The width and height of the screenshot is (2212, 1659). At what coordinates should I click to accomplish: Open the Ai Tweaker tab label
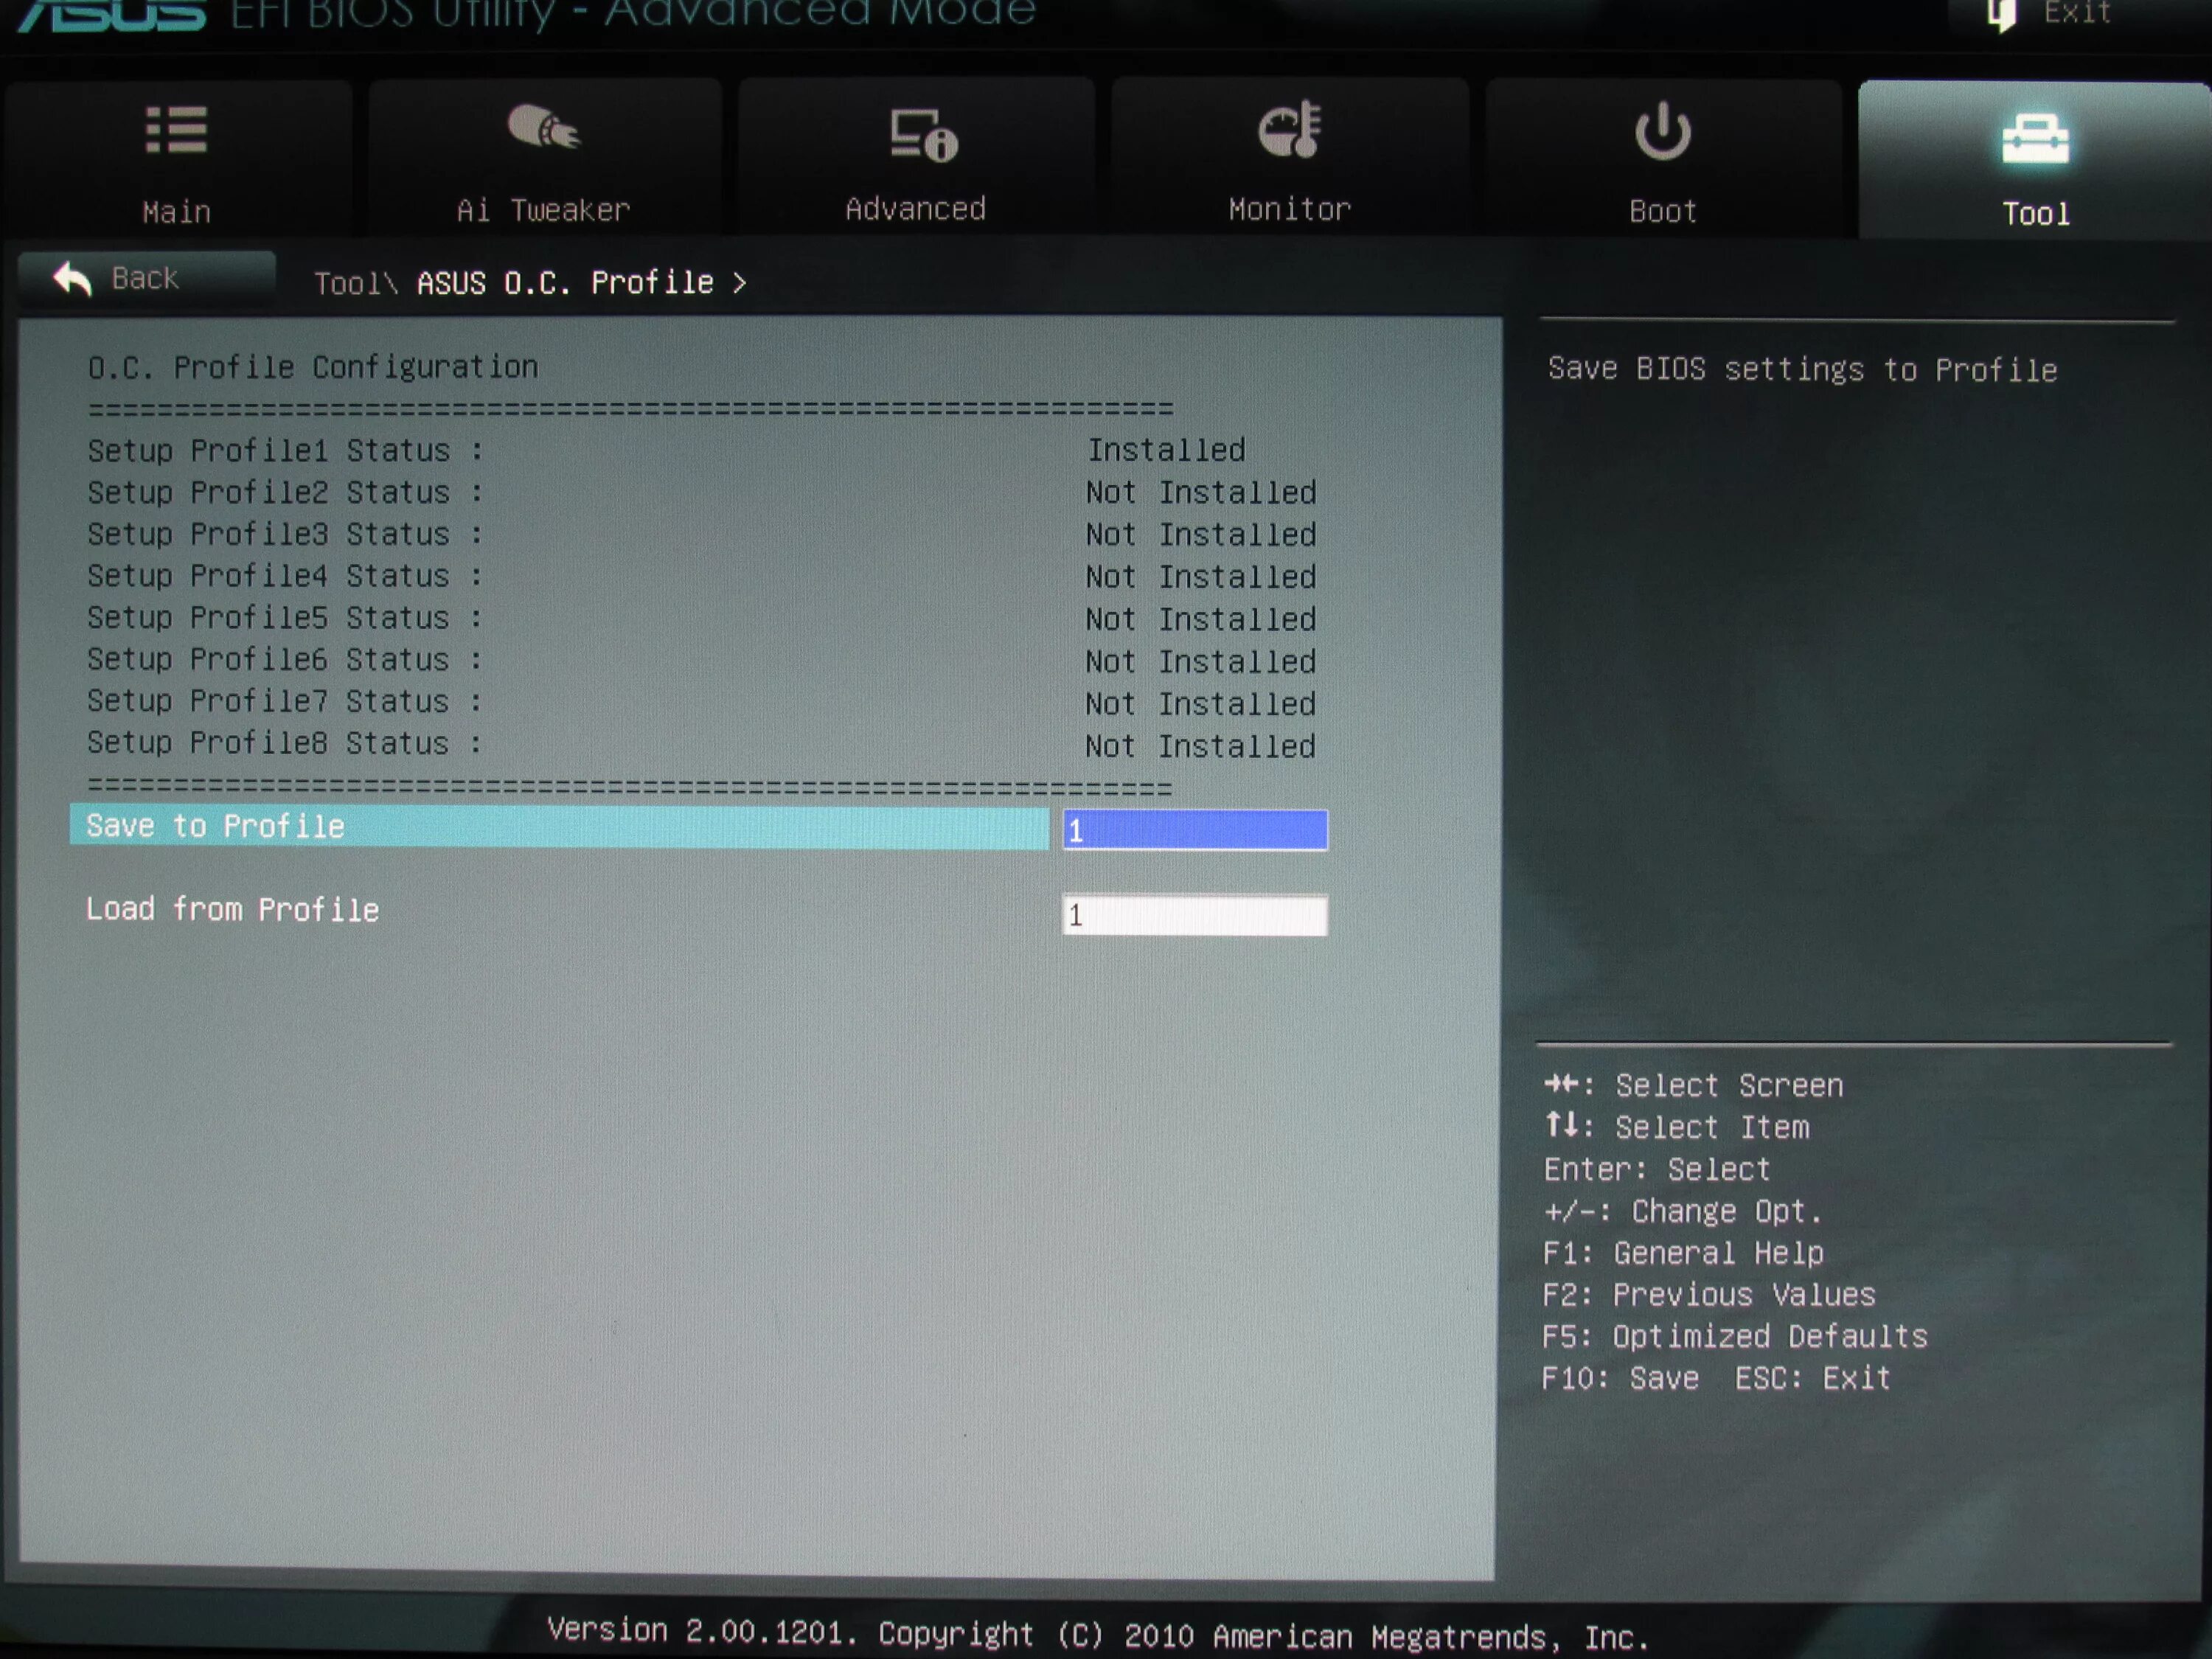coord(543,210)
